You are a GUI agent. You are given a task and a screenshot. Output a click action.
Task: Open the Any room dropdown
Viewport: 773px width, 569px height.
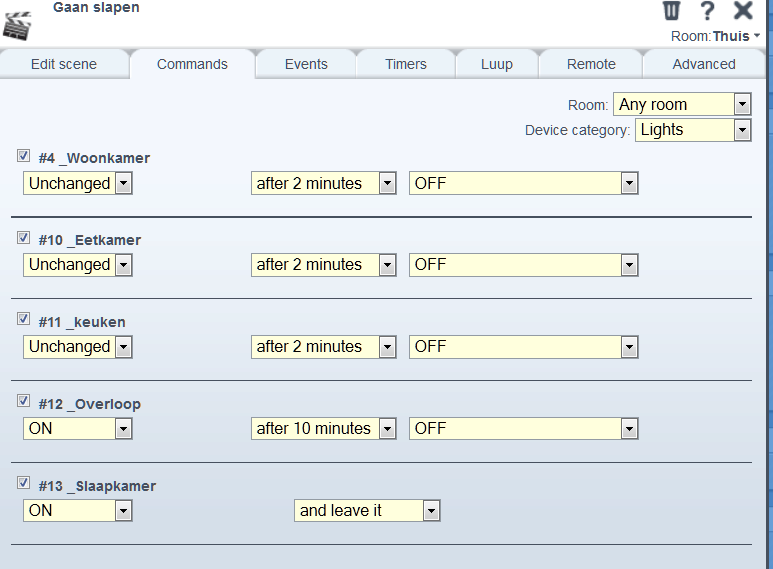tap(681, 104)
